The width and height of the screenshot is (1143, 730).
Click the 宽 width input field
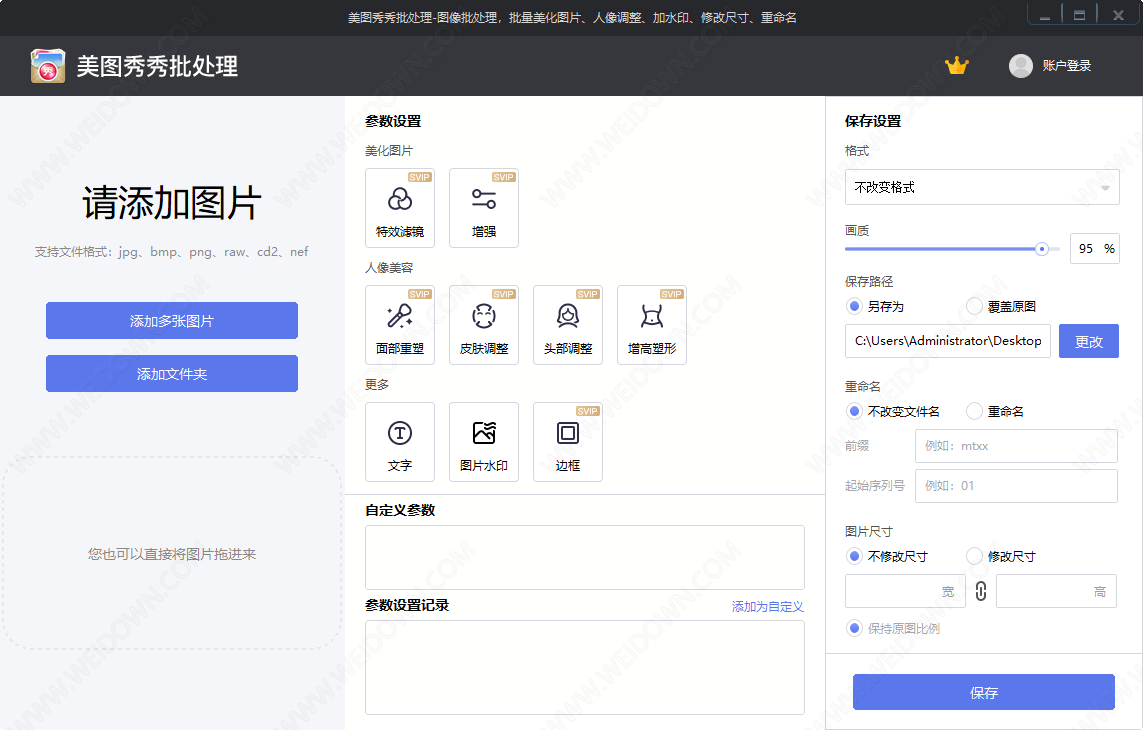pos(905,591)
